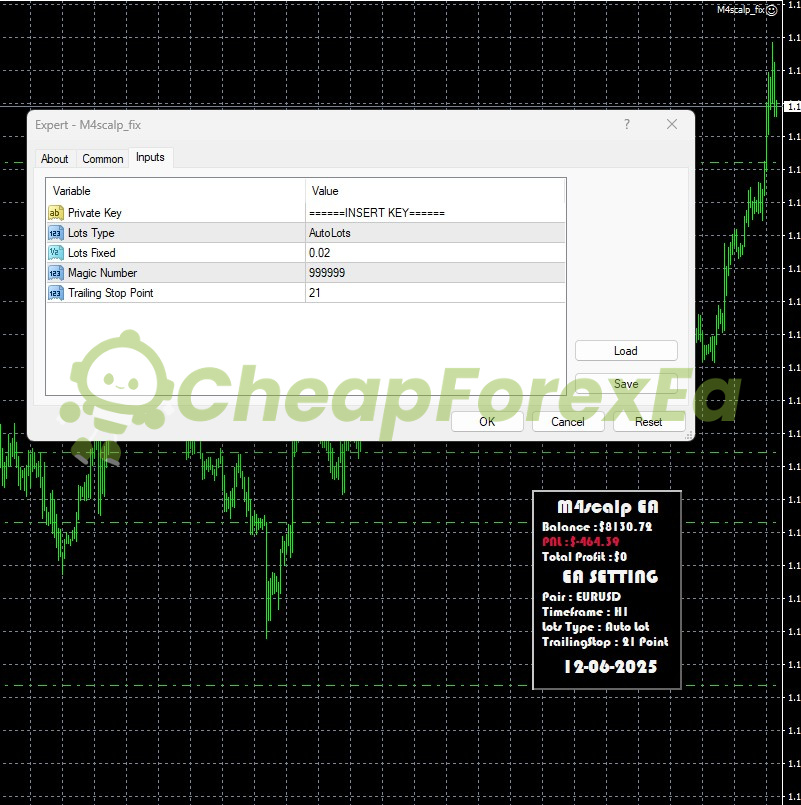Click the Timeframe : H1 line
Viewport: 801px width, 805px height.
(585, 612)
